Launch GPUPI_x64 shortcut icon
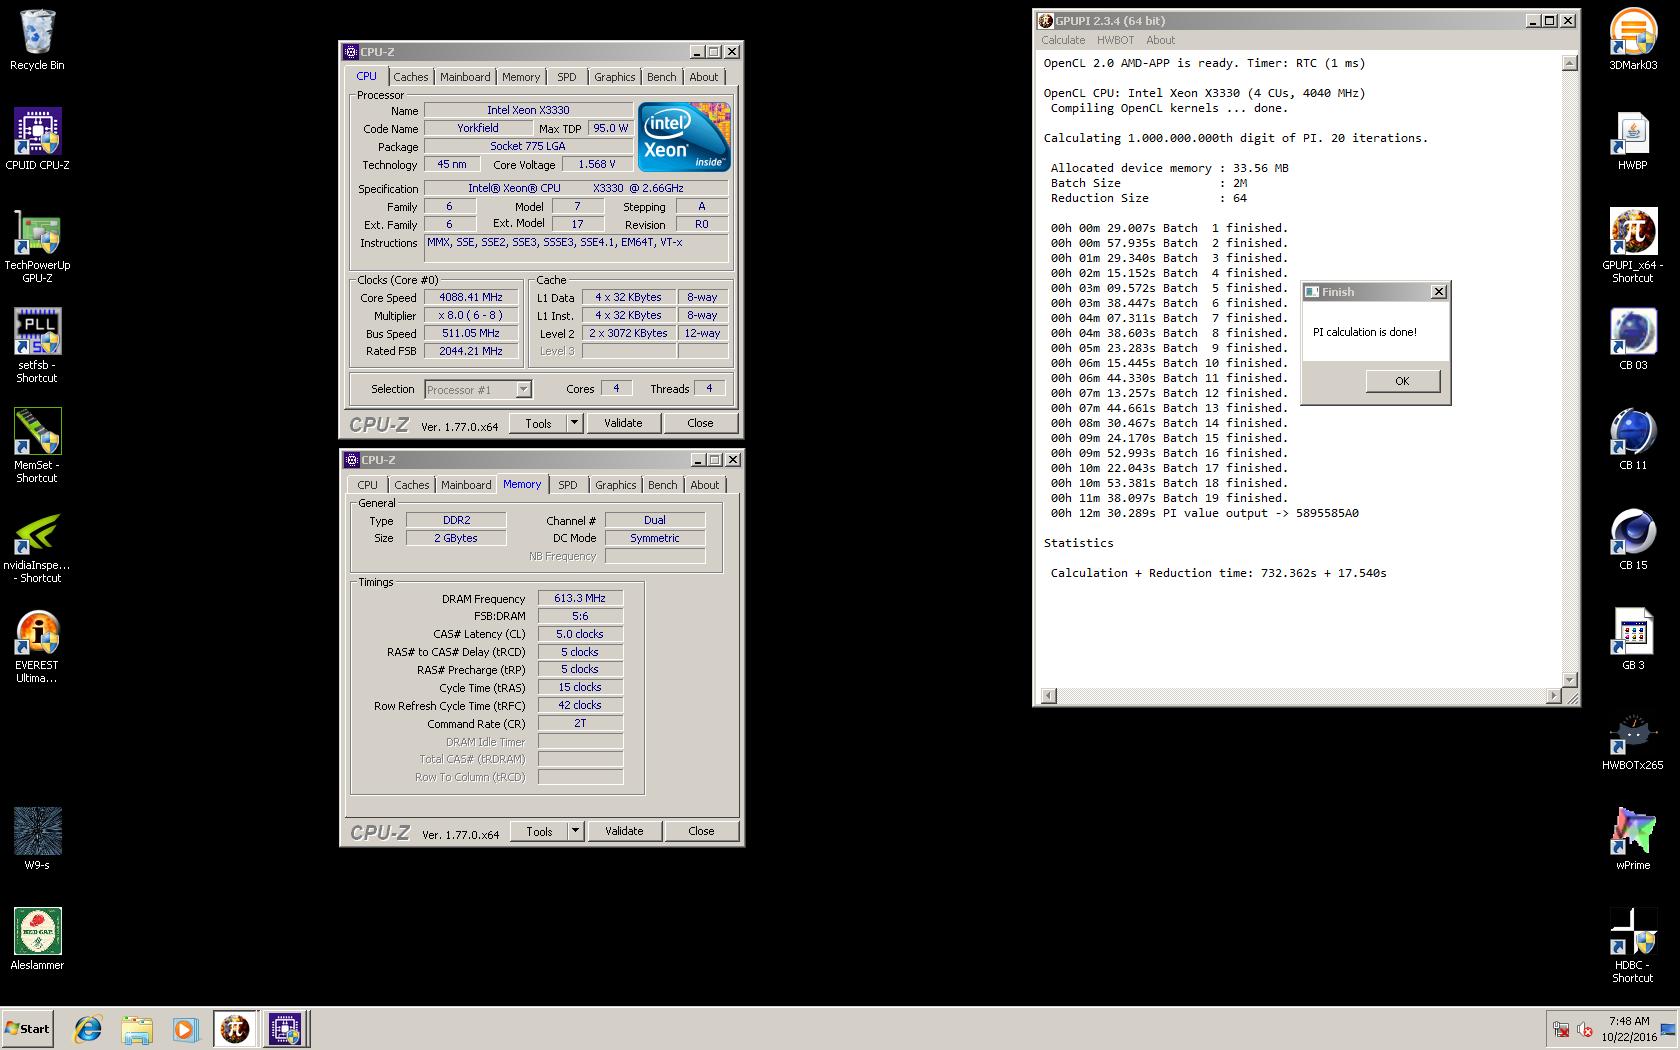The width and height of the screenshot is (1680, 1050). point(1633,246)
